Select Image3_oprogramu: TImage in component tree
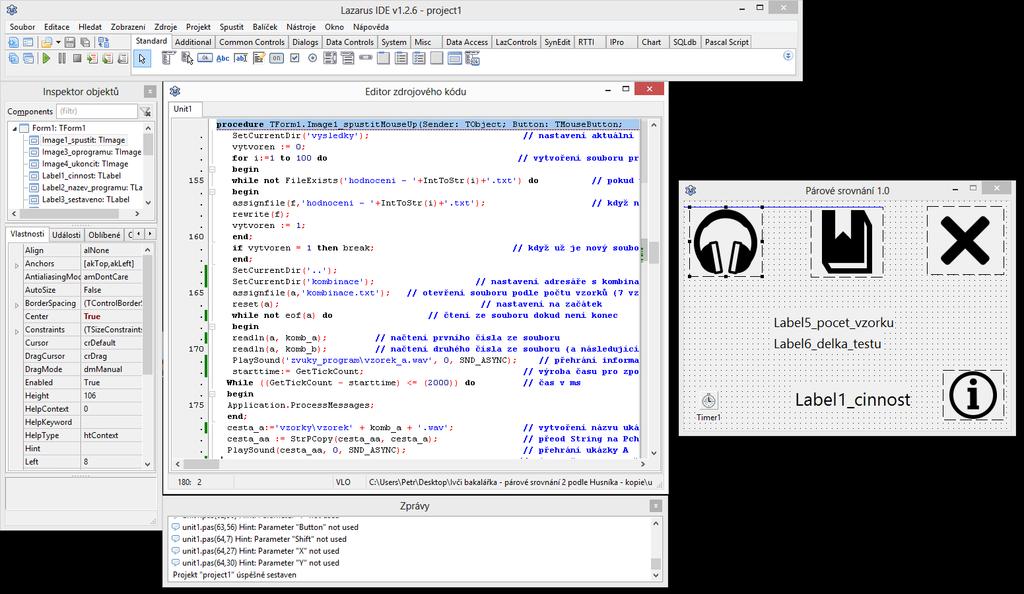This screenshot has width=1024, height=594. point(91,151)
